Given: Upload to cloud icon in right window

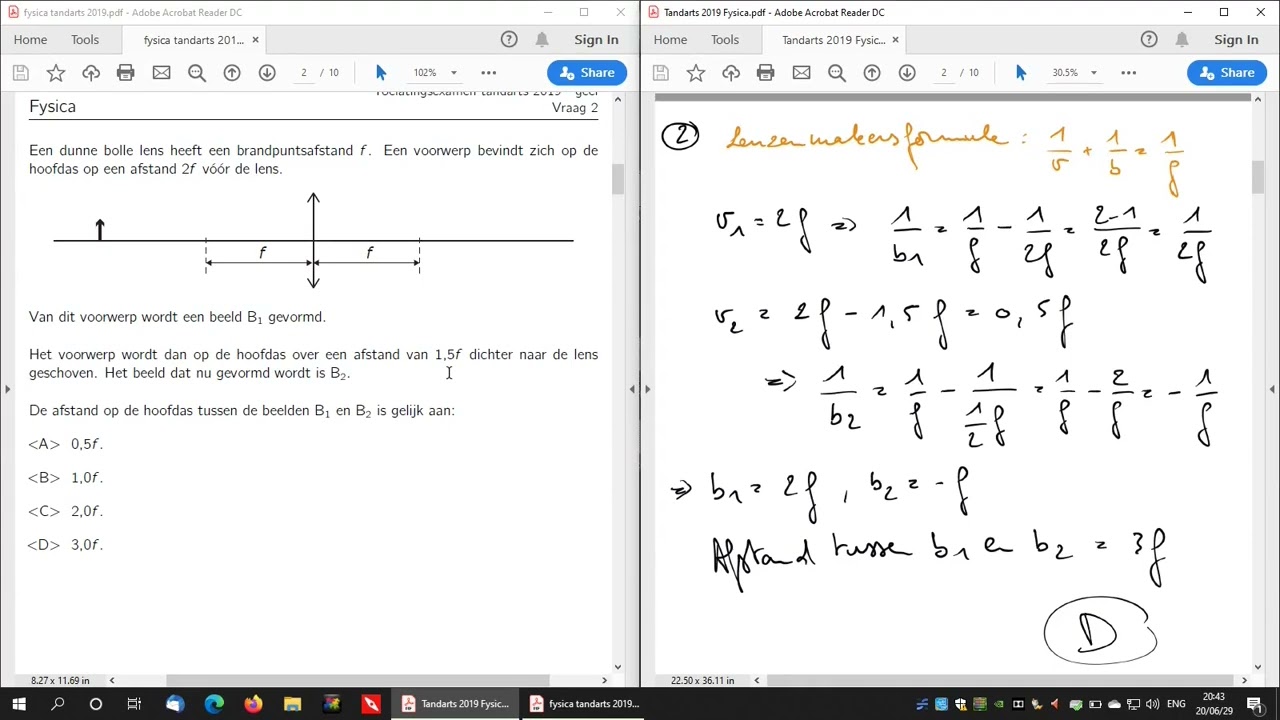Looking at the screenshot, I should [731, 73].
